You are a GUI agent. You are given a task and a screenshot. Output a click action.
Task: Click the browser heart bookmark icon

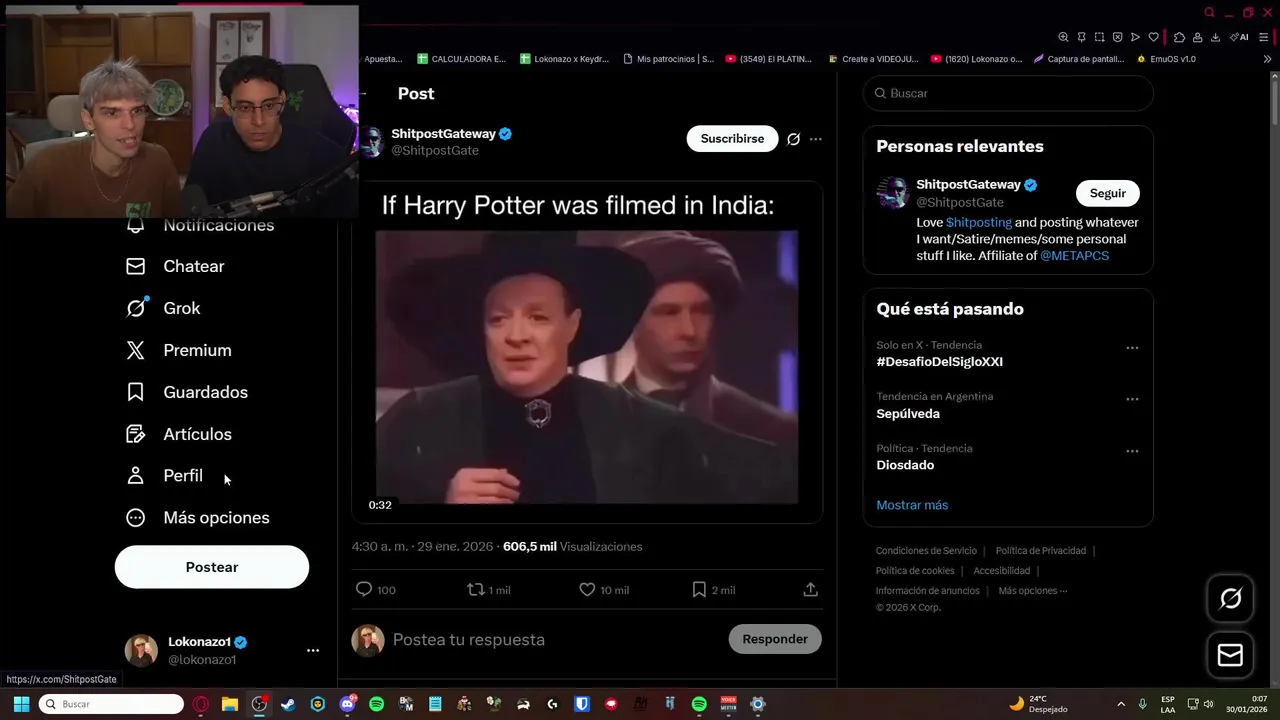coord(1153,37)
